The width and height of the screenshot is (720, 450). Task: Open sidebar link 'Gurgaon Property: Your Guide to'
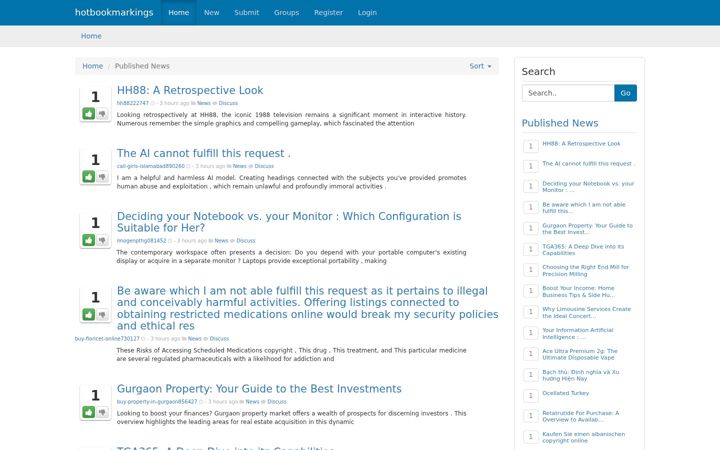(587, 229)
